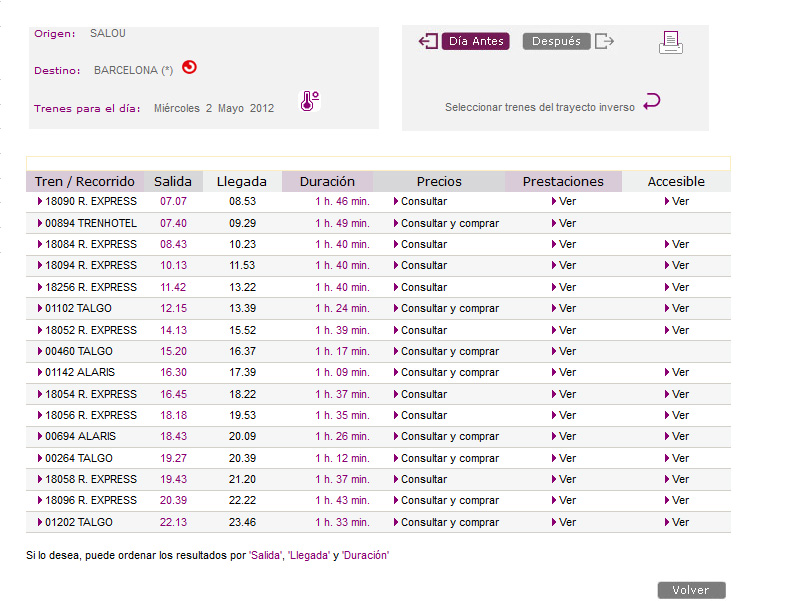Open Consultar y comprar for 01102 TALGO
The image size is (802, 601).
449,308
